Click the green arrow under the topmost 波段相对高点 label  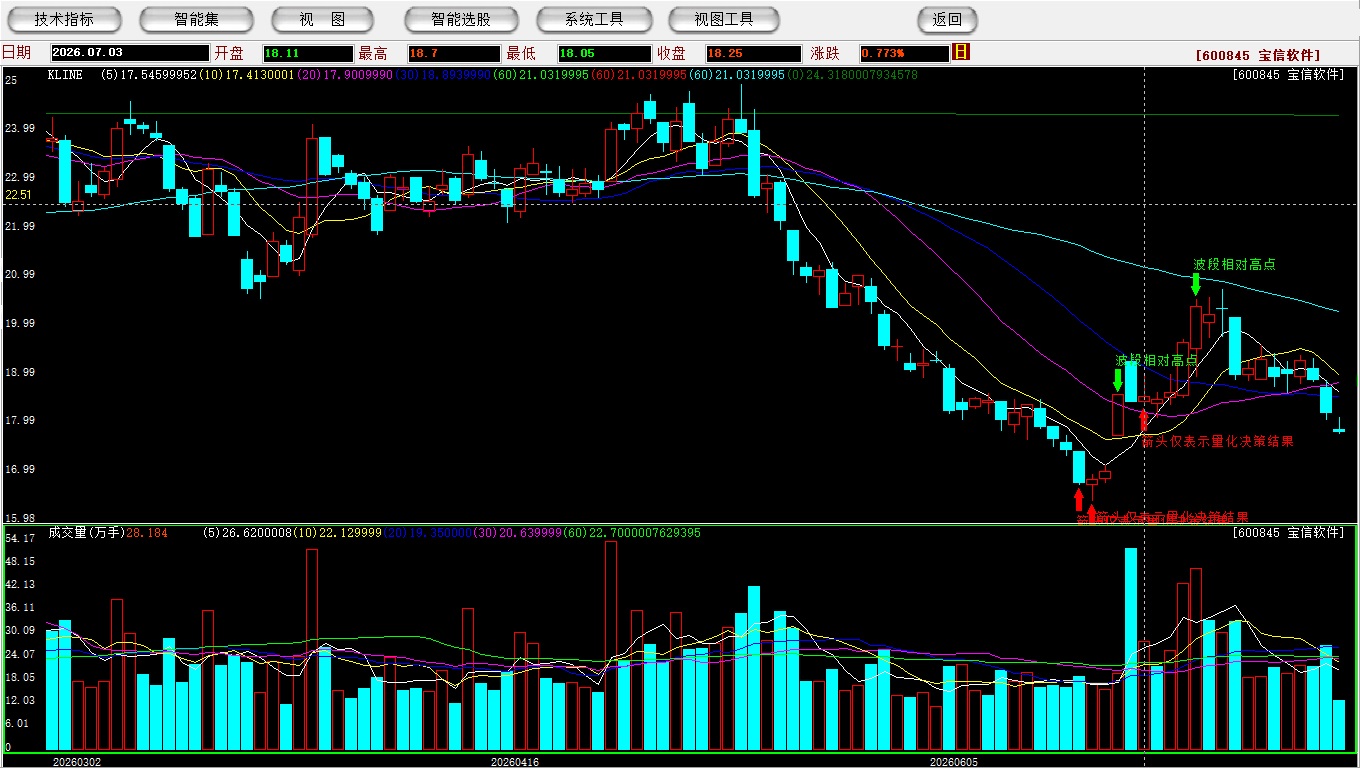[1195, 284]
